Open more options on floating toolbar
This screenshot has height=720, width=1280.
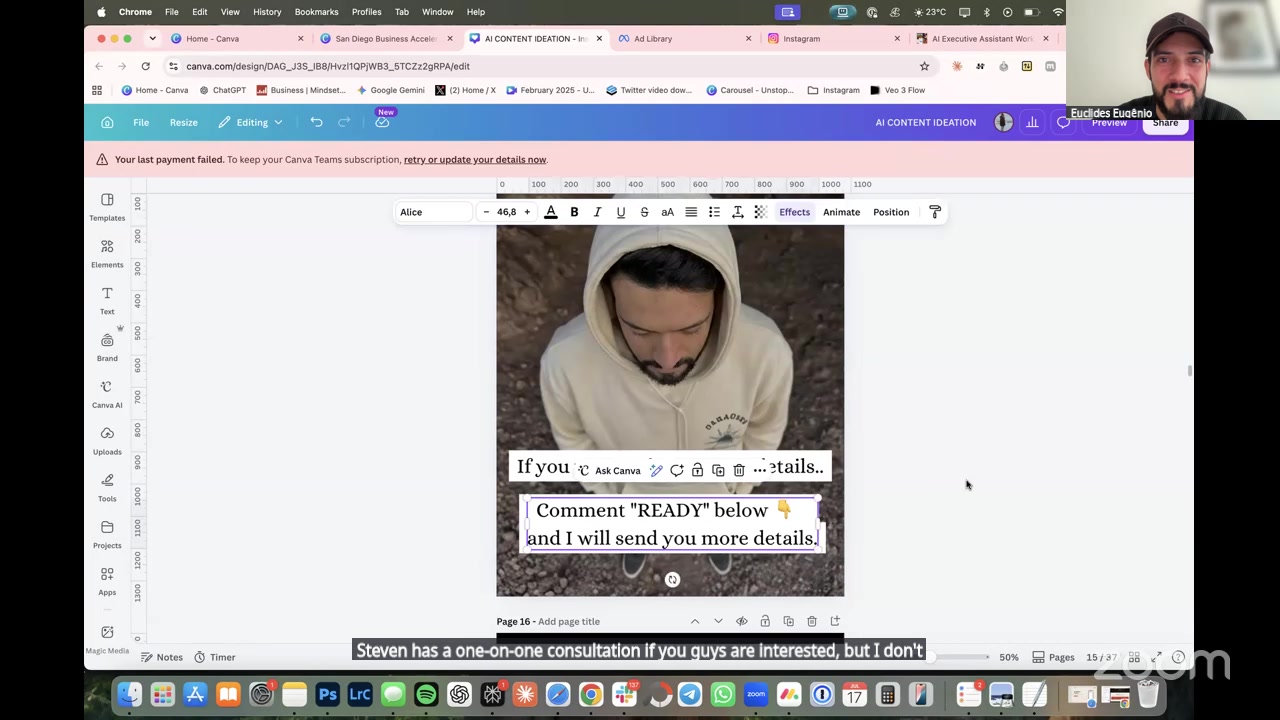(x=760, y=470)
